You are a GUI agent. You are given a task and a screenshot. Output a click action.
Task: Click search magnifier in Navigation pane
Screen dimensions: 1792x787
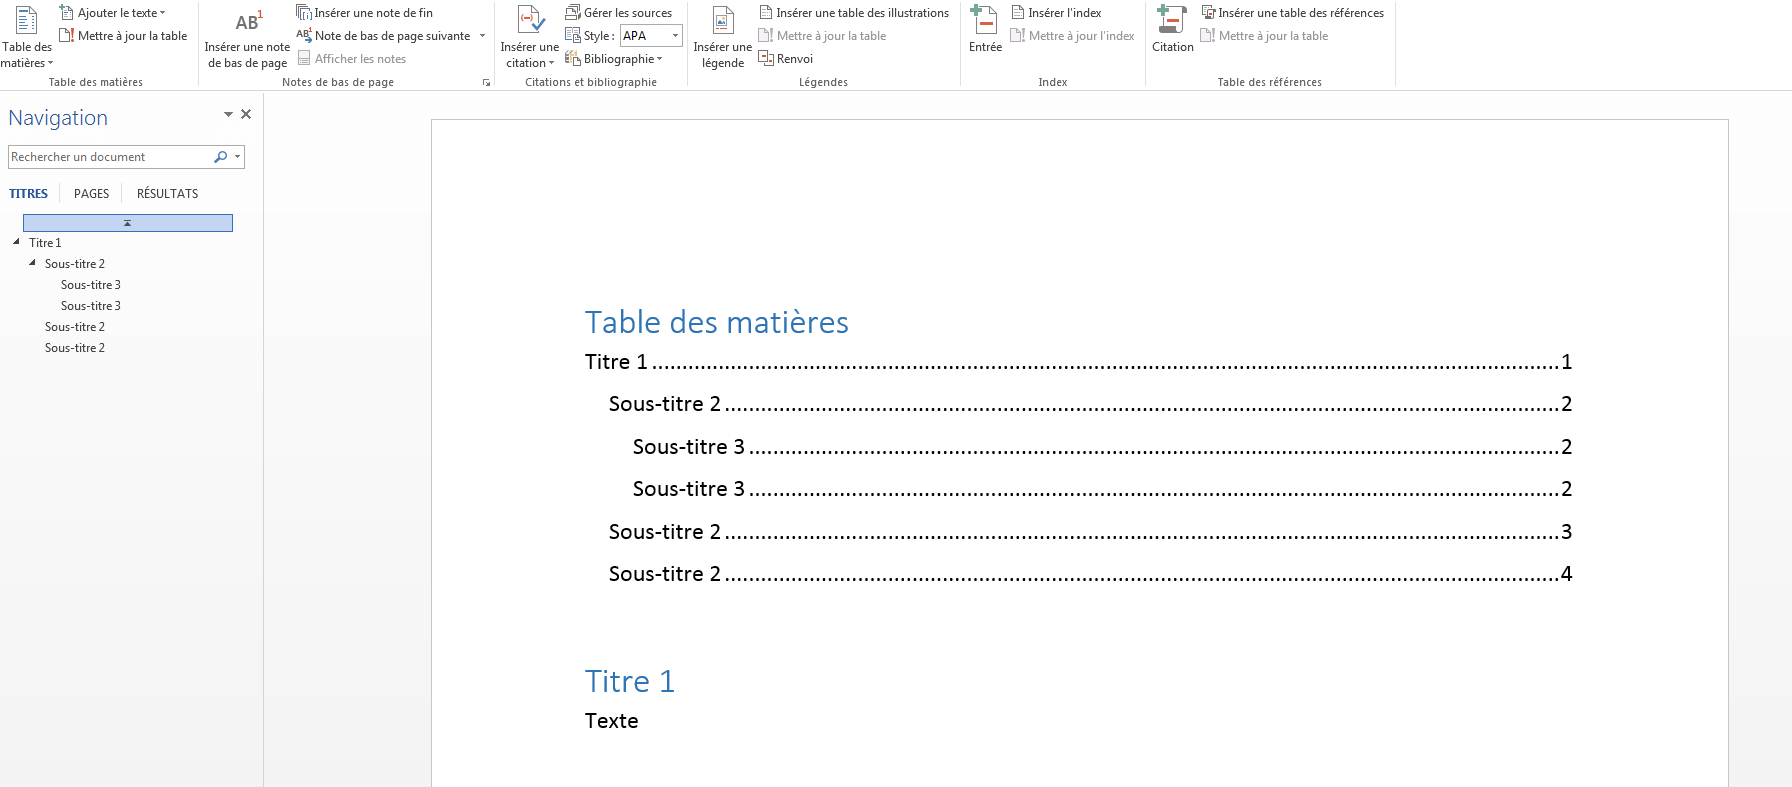(220, 157)
